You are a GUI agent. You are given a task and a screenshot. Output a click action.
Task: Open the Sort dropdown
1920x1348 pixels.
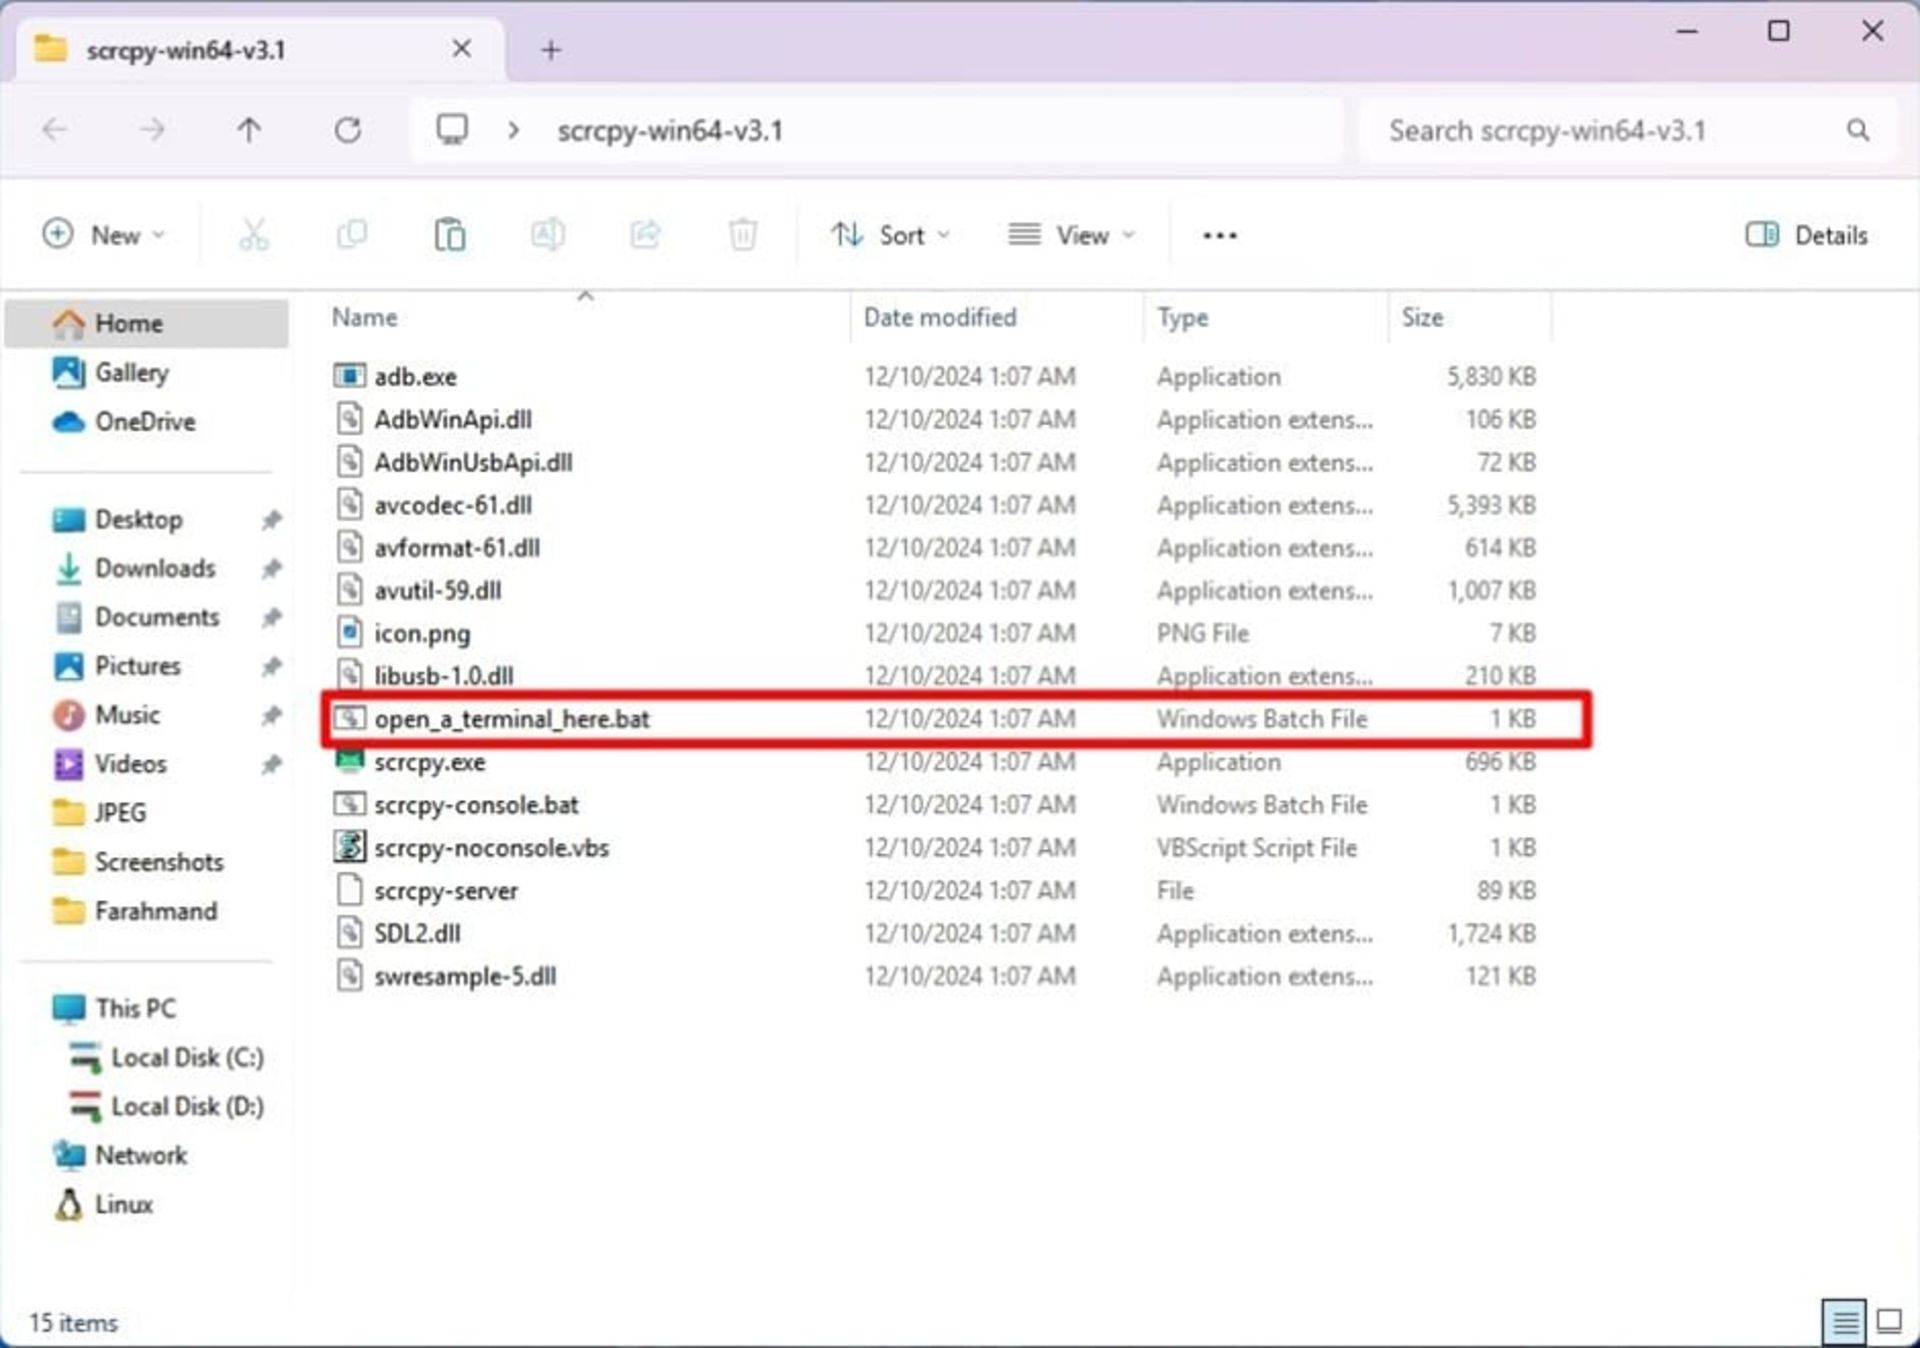891,235
